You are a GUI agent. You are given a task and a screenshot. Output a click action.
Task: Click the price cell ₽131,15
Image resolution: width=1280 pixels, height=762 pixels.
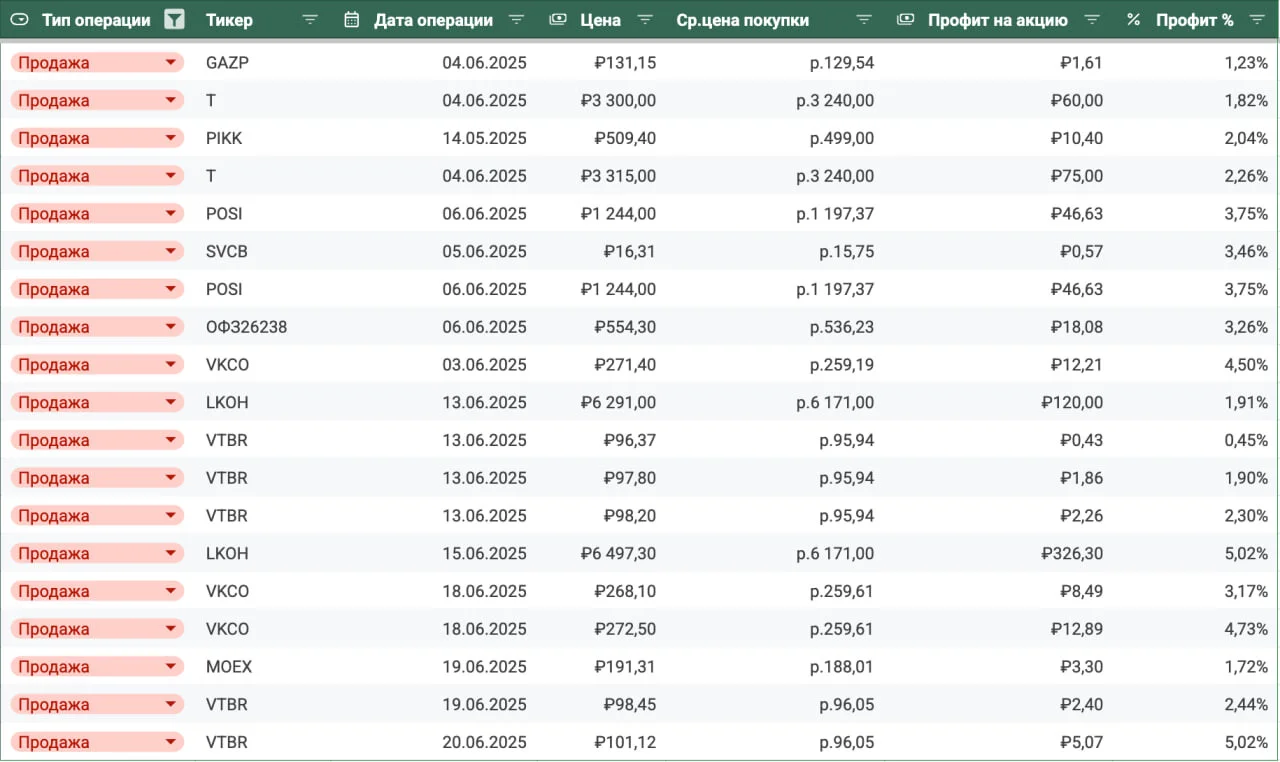pos(625,63)
